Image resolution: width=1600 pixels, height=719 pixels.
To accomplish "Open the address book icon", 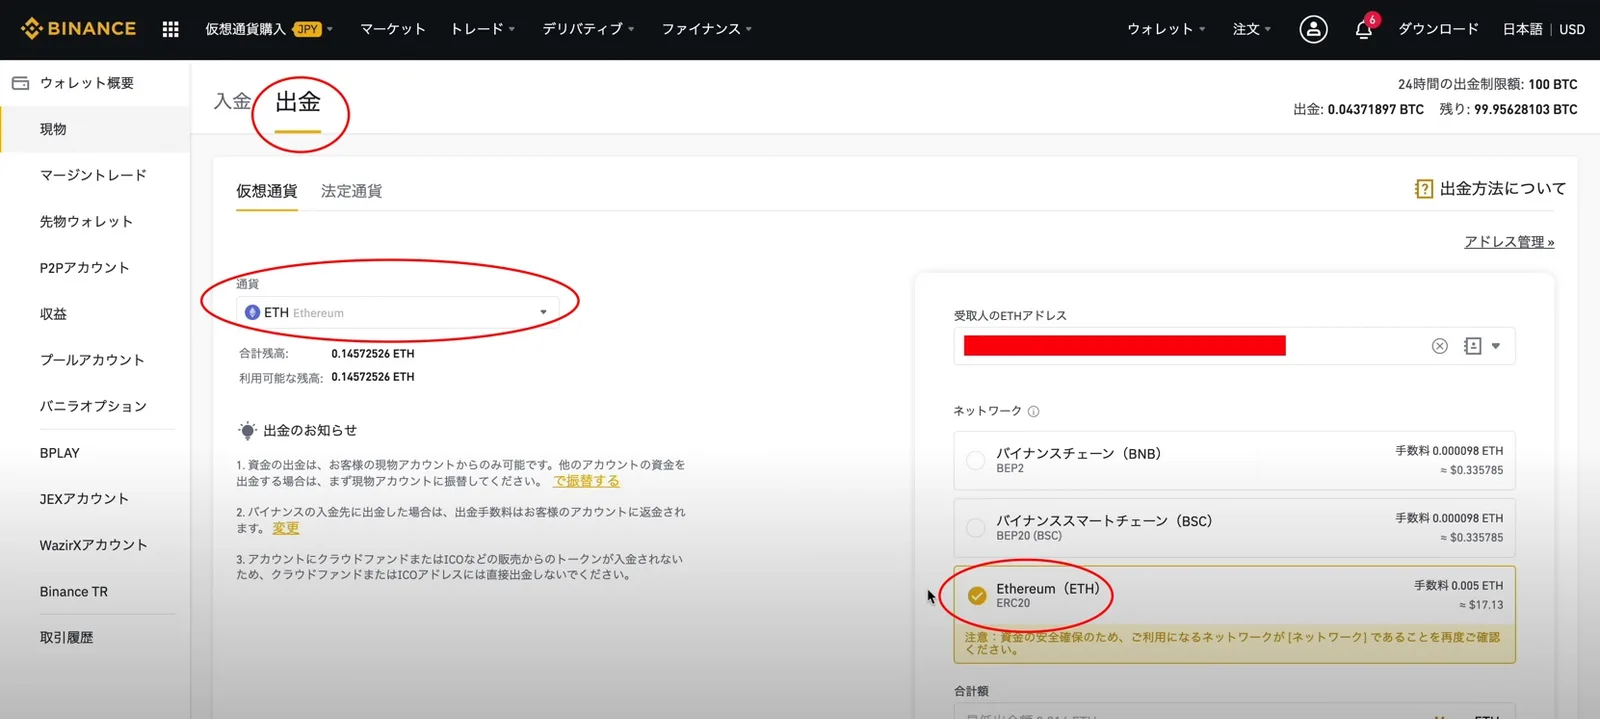I will 1472,346.
